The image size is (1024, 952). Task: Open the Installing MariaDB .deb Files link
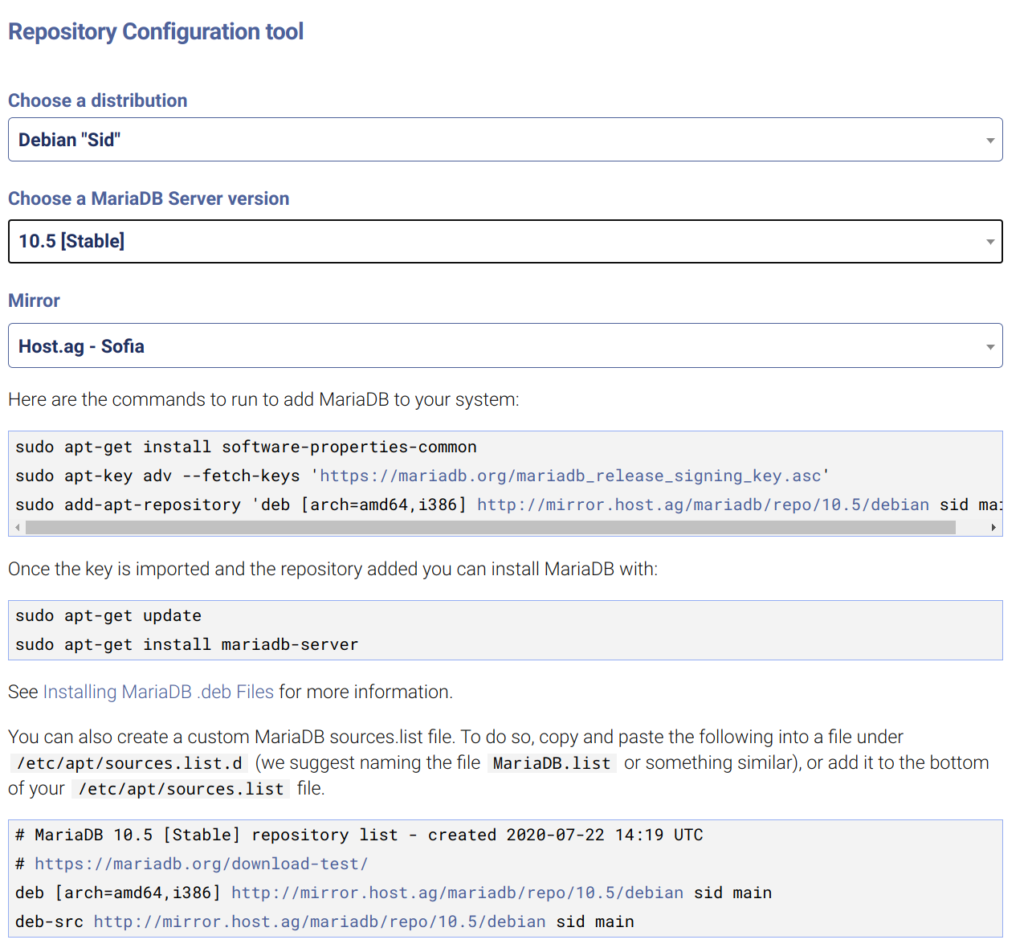coord(158,691)
